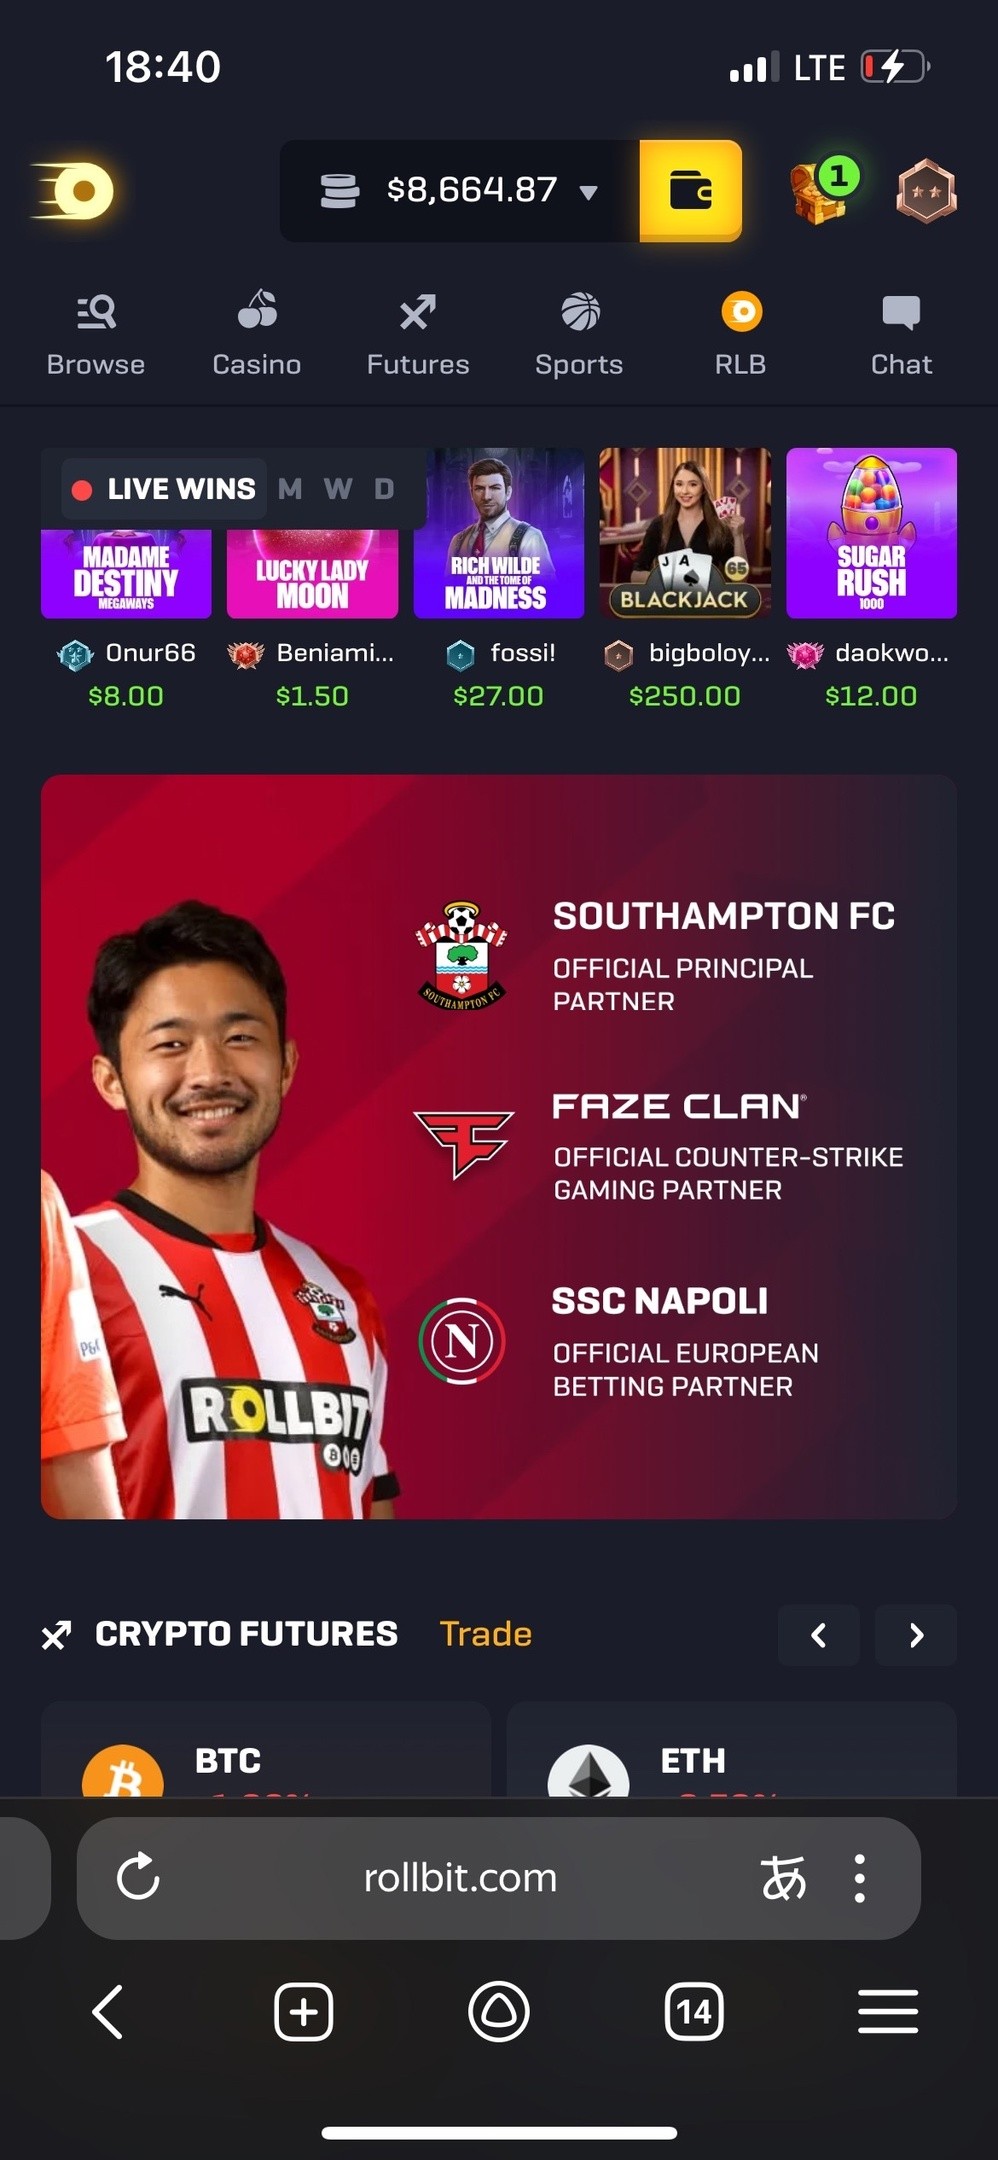The height and width of the screenshot is (2160, 998).
Task: Switch live wins to weekly W
Action: tap(338, 489)
